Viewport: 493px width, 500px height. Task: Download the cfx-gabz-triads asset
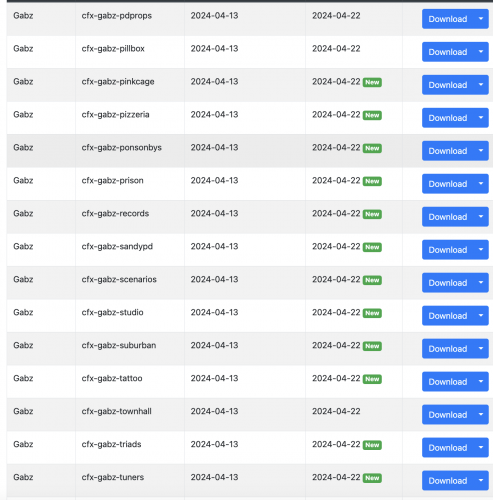(x=447, y=448)
